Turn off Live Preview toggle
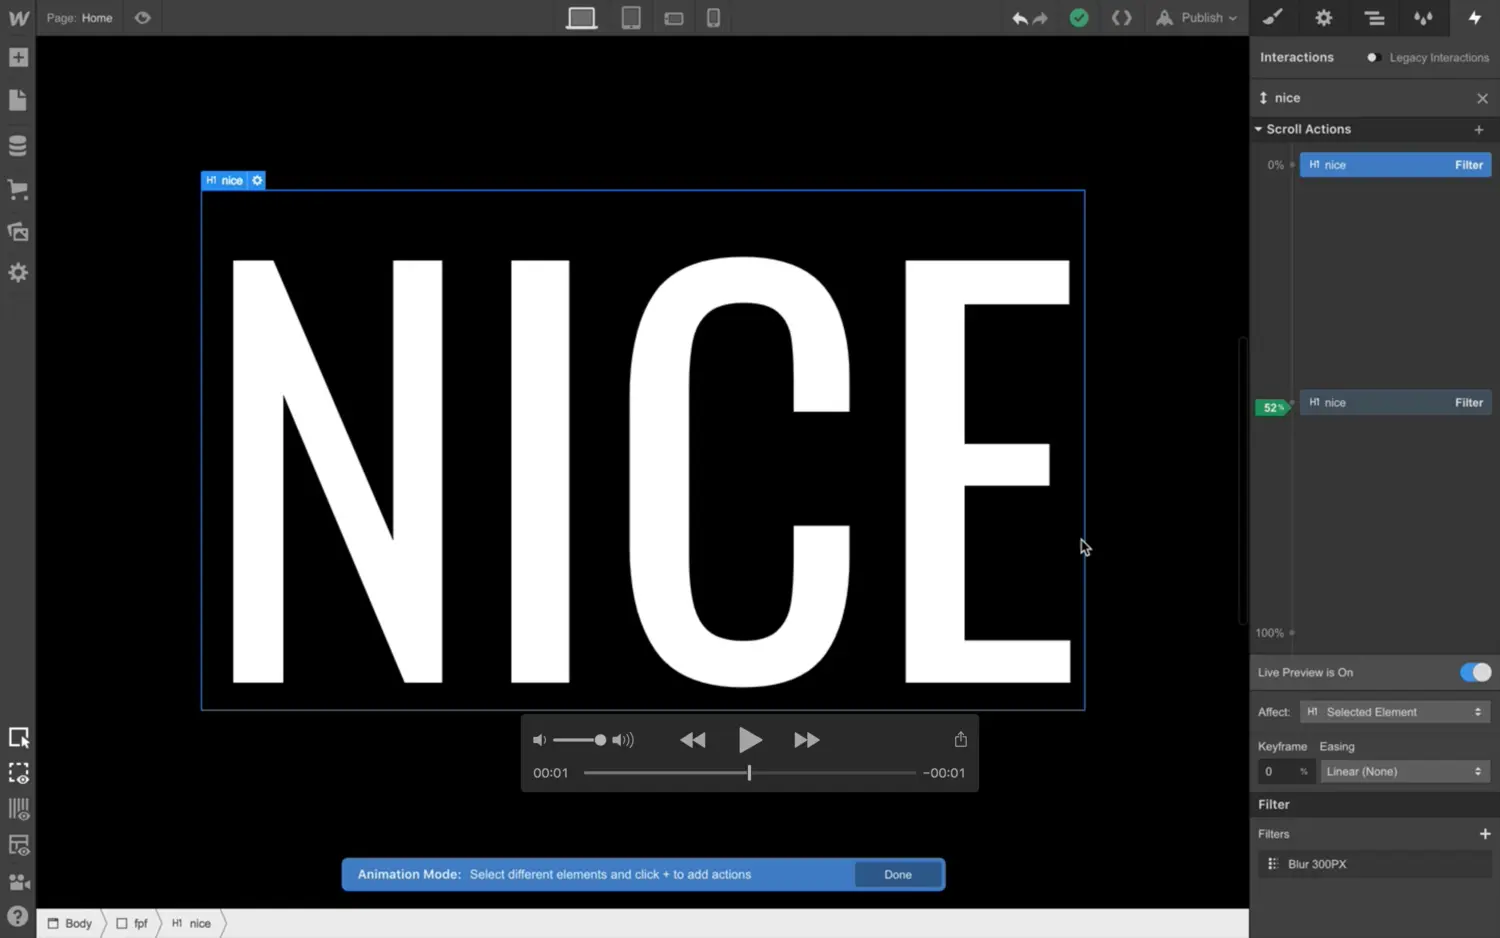Screen dimensions: 1500x938 tap(1475, 673)
